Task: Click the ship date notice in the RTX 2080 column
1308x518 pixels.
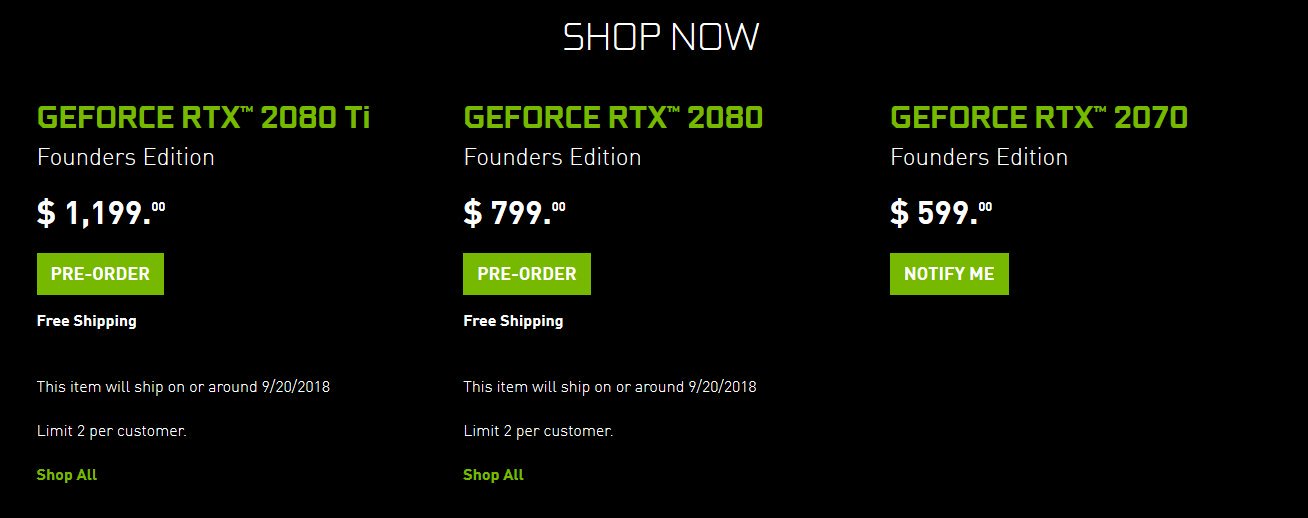Action: click(x=610, y=386)
